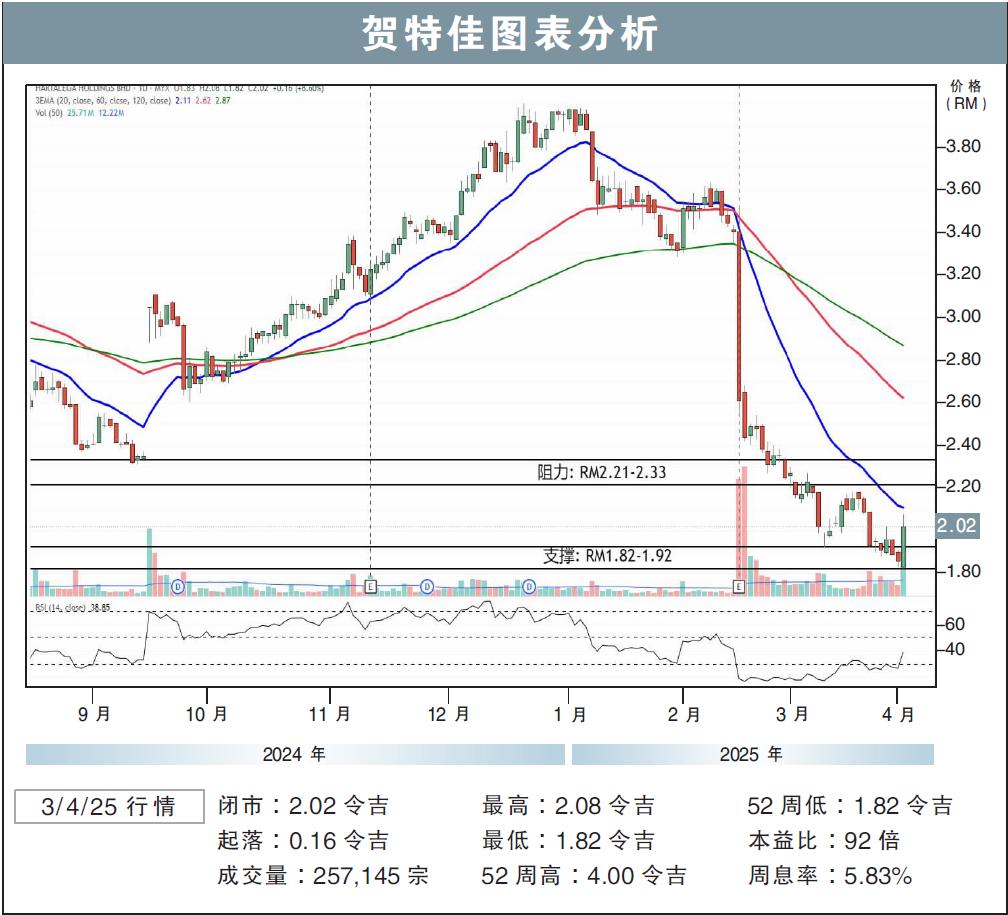Select the volume 成交量: 257,145宗
The image size is (1008, 915).
pyautogui.click(x=323, y=875)
